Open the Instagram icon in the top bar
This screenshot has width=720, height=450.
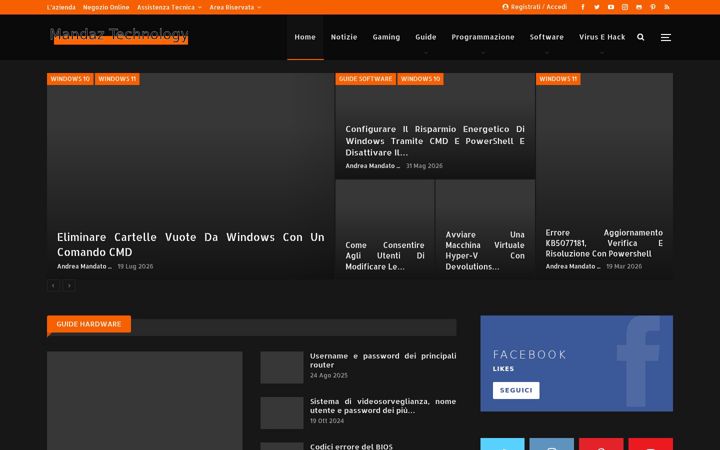pos(625,7)
